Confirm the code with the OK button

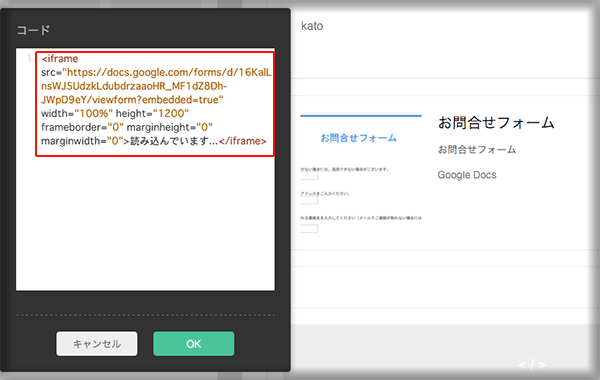pyautogui.click(x=194, y=344)
